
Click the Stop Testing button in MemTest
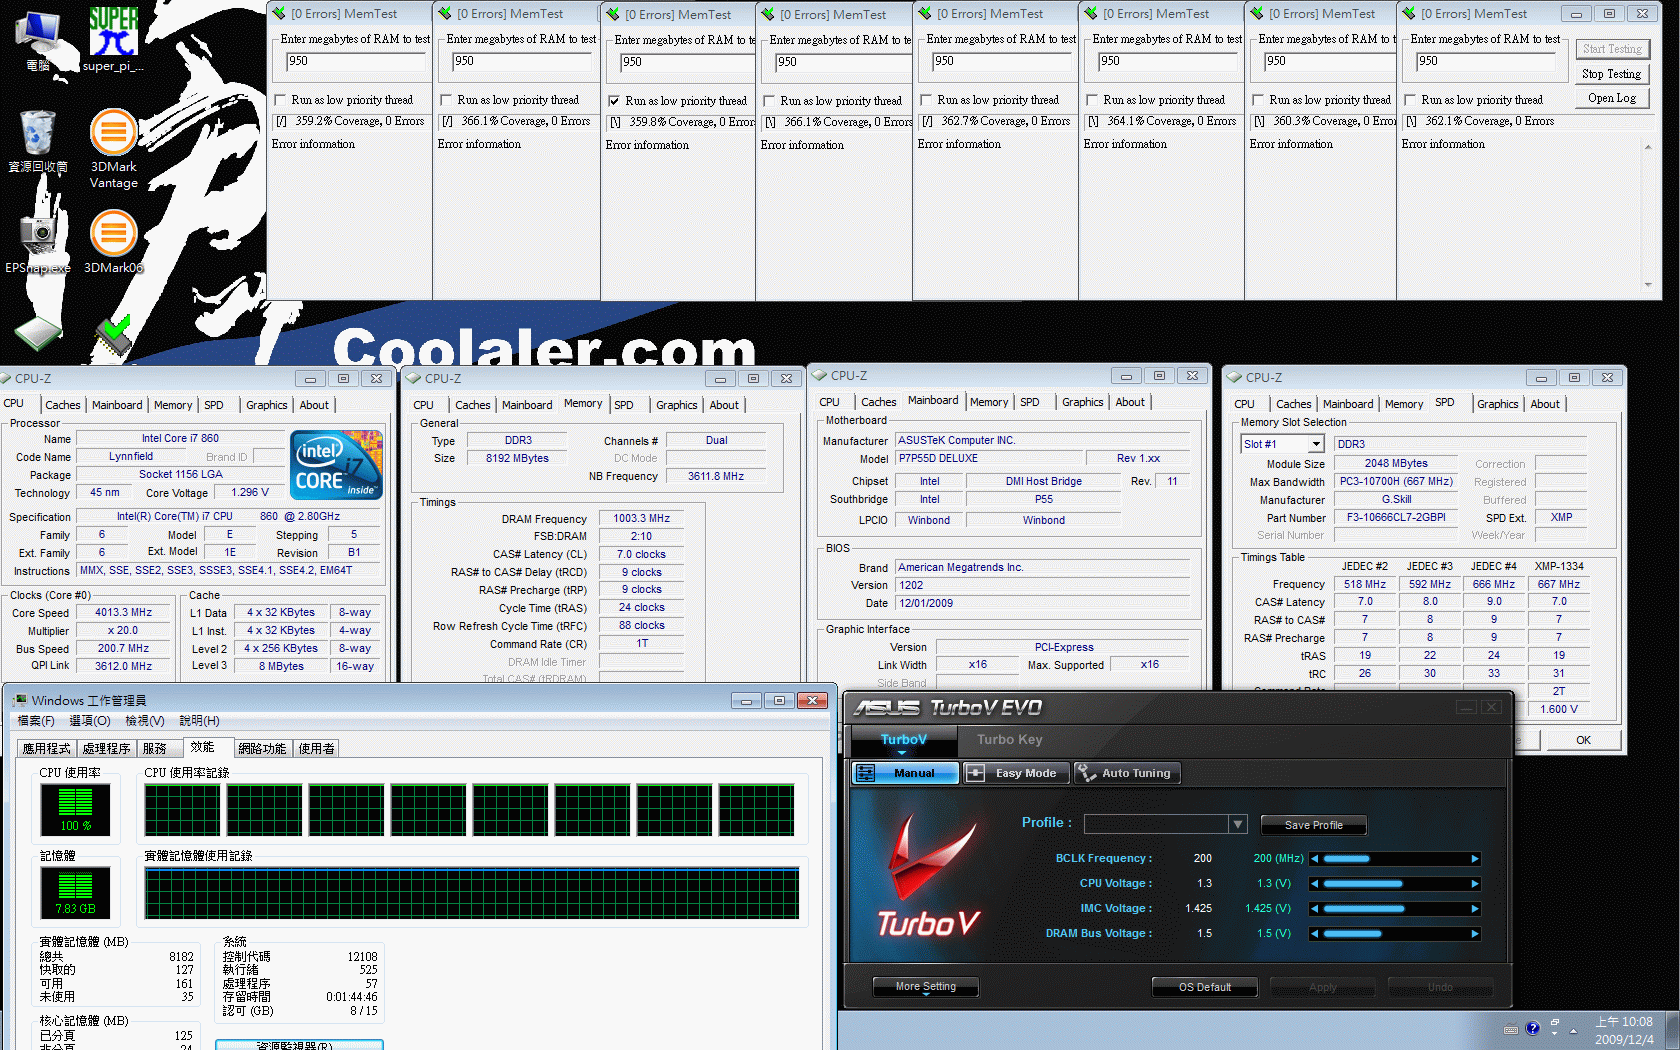click(x=1612, y=74)
